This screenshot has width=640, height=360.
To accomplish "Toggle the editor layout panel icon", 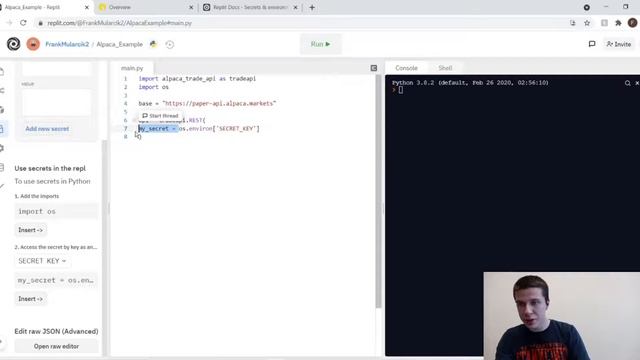I will tap(373, 68).
